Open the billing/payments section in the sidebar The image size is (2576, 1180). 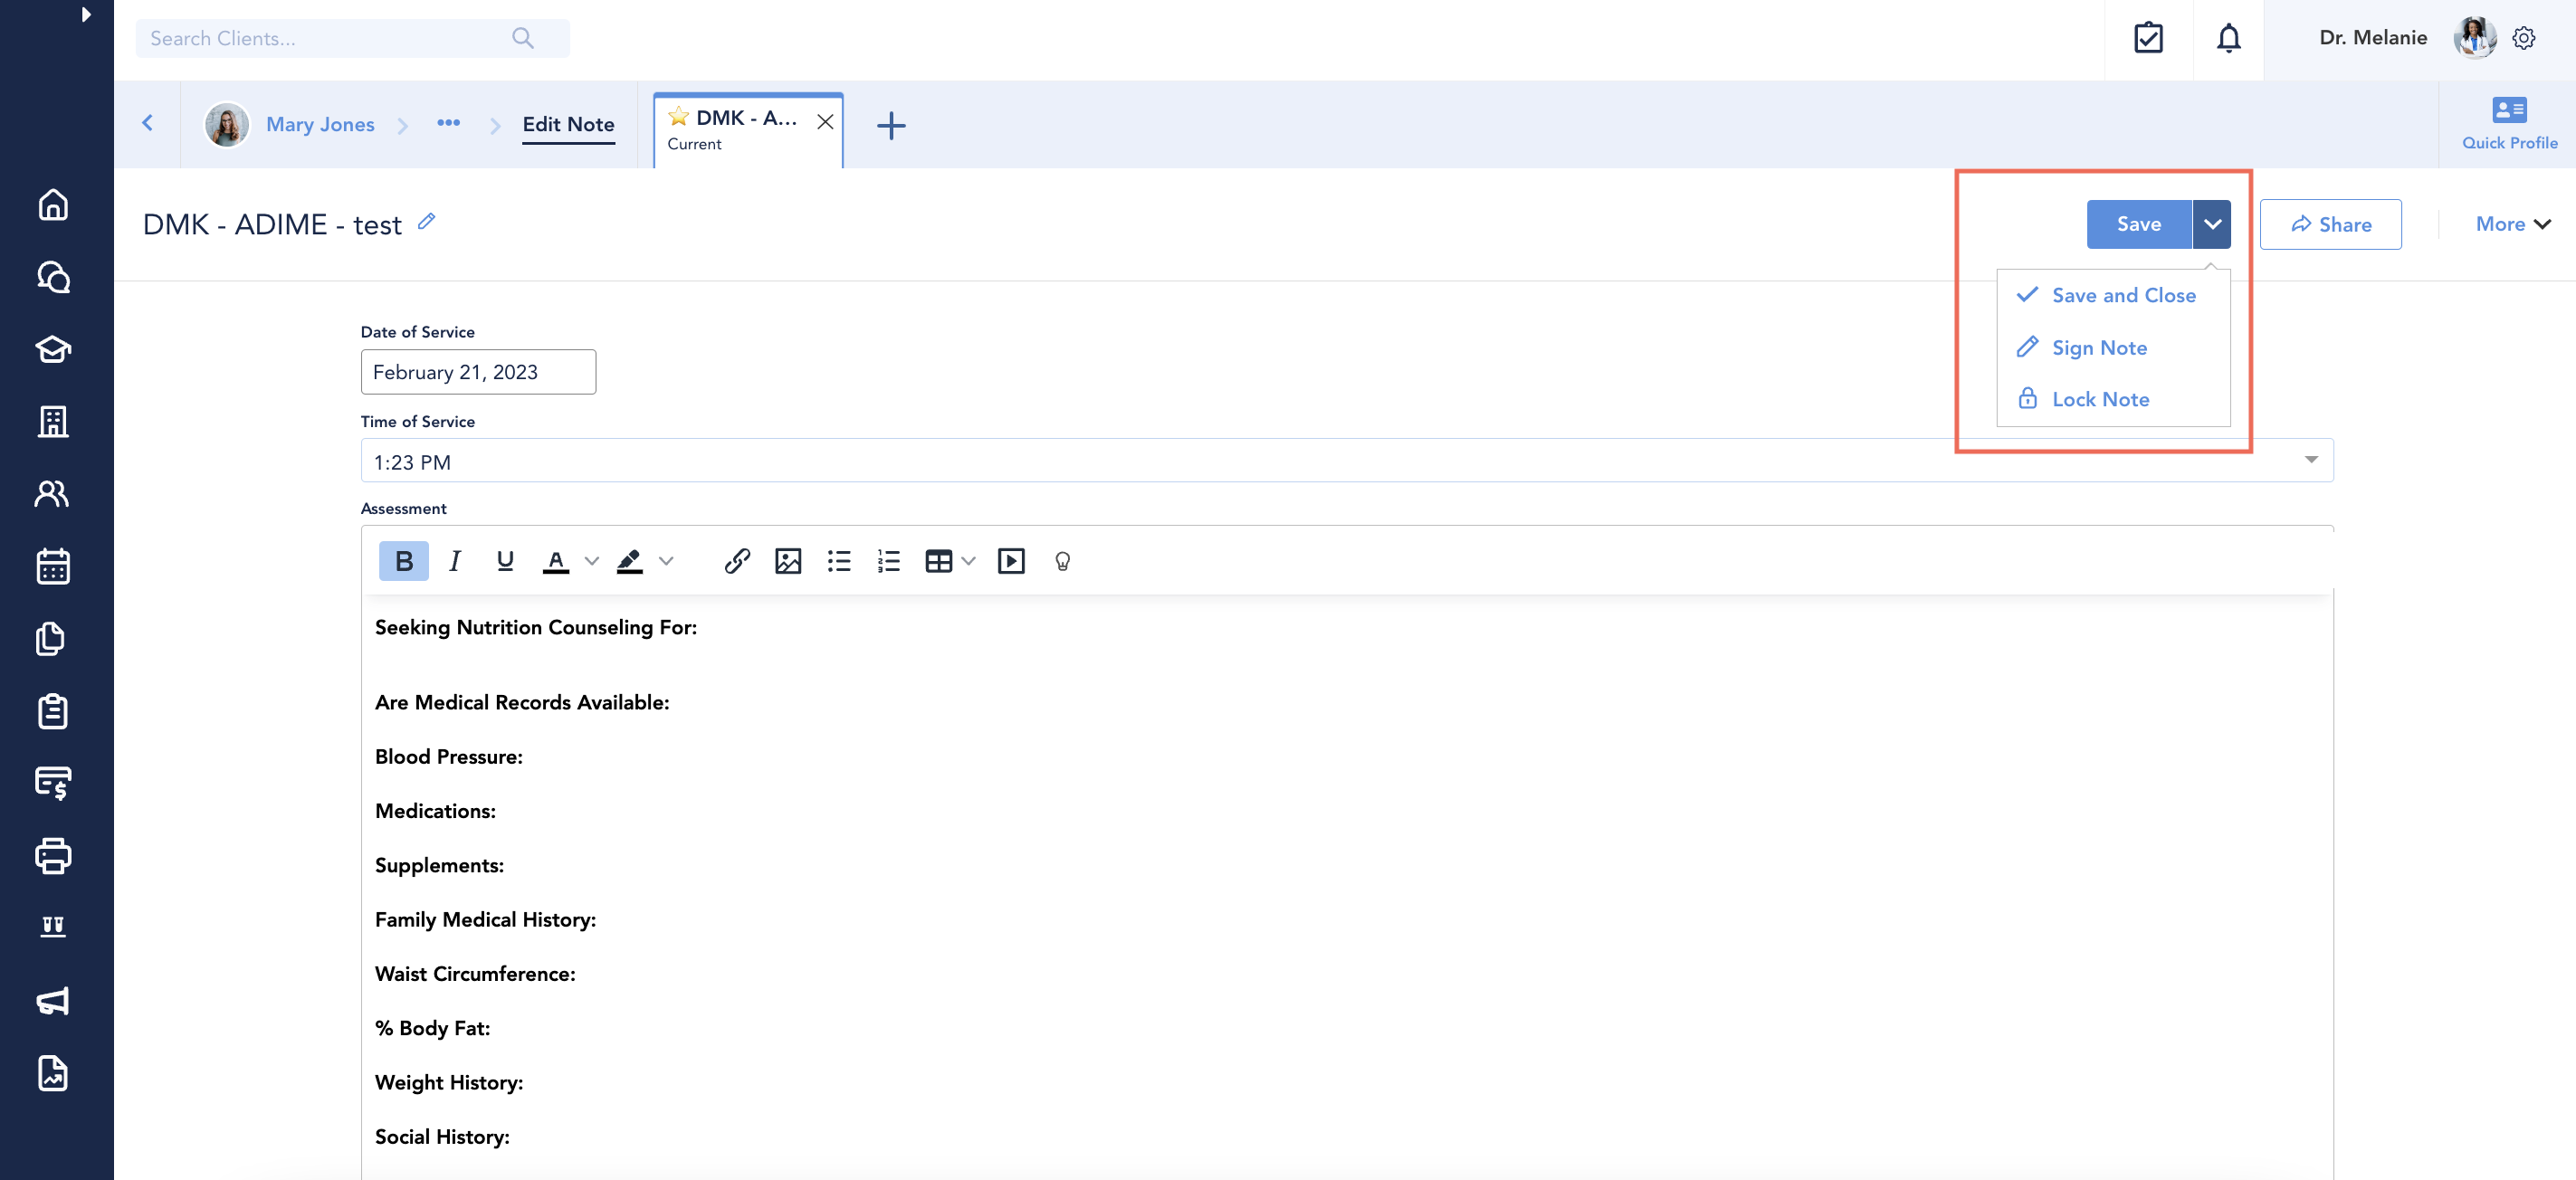[x=53, y=784]
